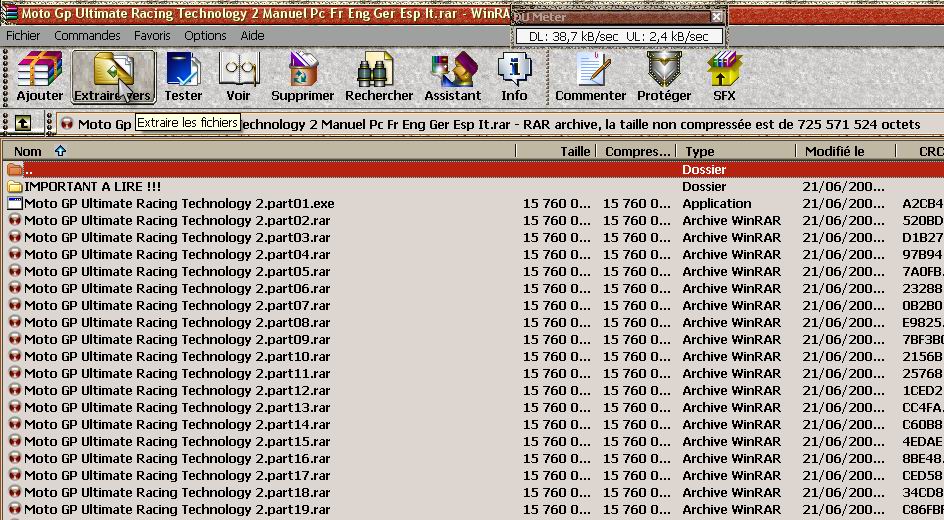Select the part03.rar file name
This screenshot has width=944, height=520.
177,237
